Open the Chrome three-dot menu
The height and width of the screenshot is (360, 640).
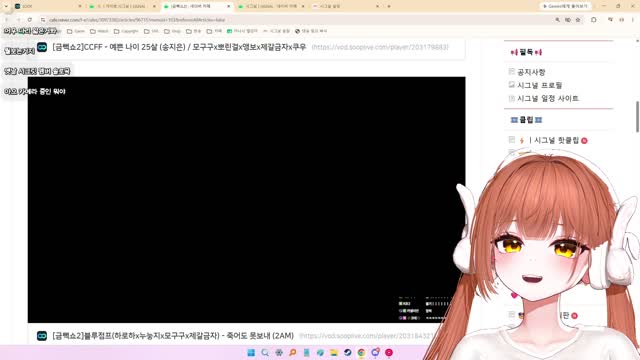point(633,20)
